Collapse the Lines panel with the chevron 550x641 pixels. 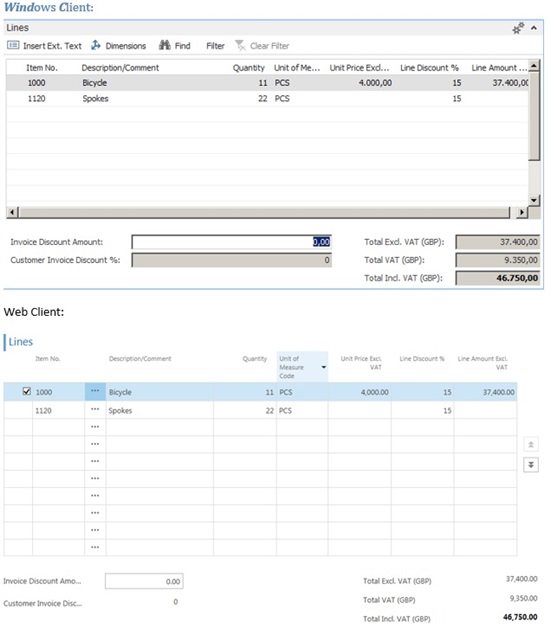point(534,28)
